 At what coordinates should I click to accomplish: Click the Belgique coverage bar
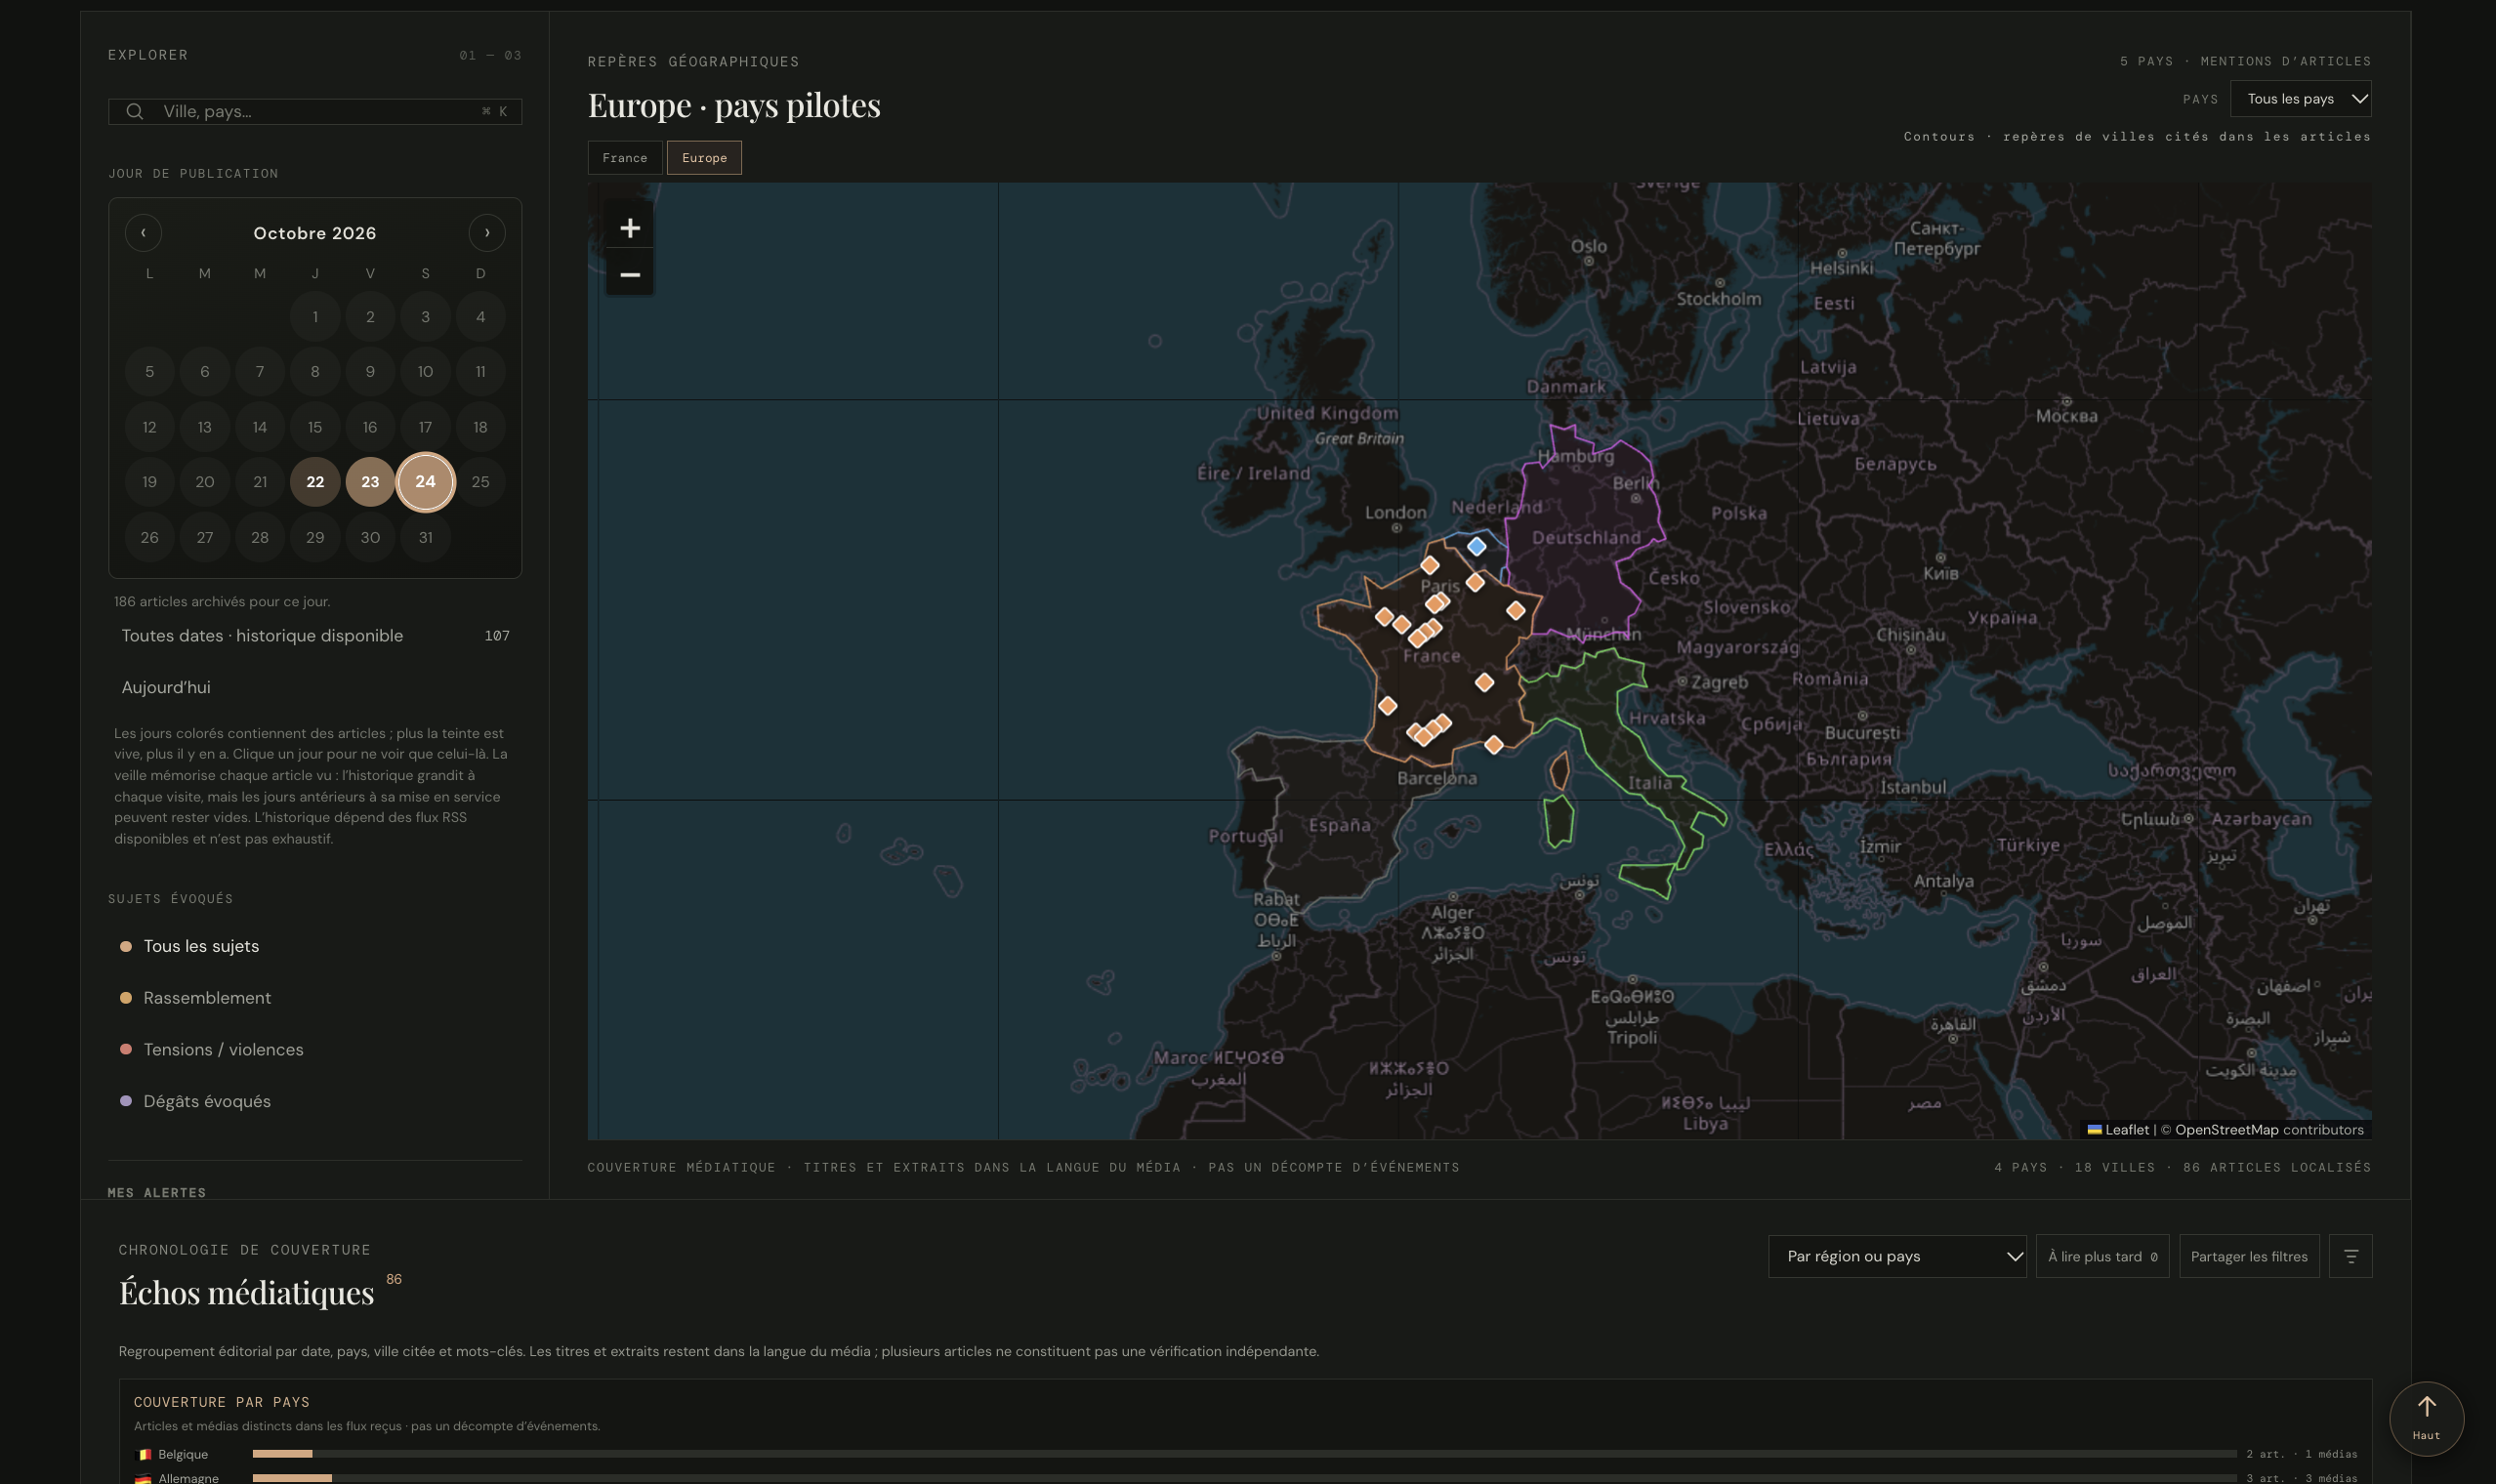(x=1244, y=1454)
